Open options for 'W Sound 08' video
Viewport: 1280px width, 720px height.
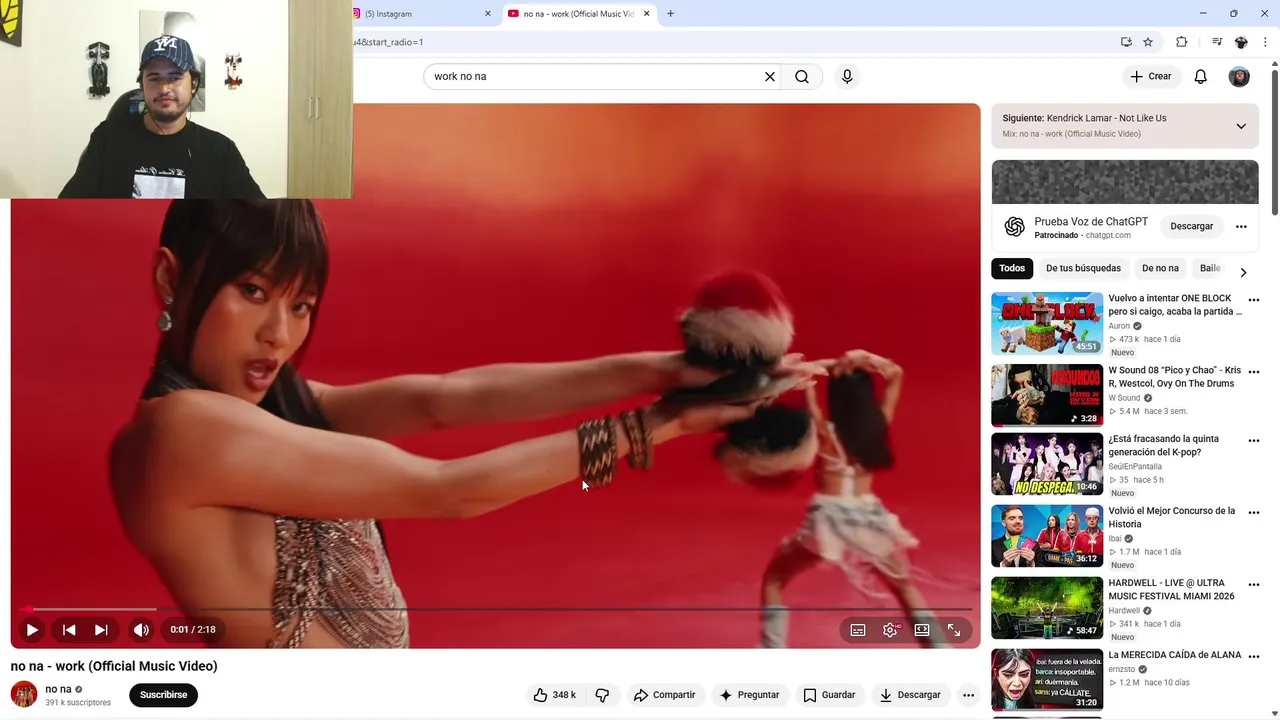[x=1253, y=372]
